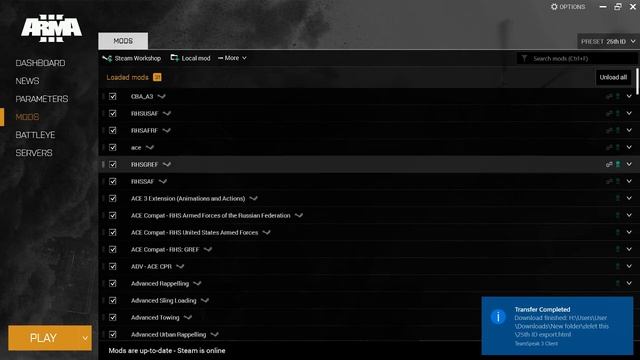Image resolution: width=640 pixels, height=360 pixels.
Task: Expand Advanced Rappelling row details chevron
Action: 629,283
